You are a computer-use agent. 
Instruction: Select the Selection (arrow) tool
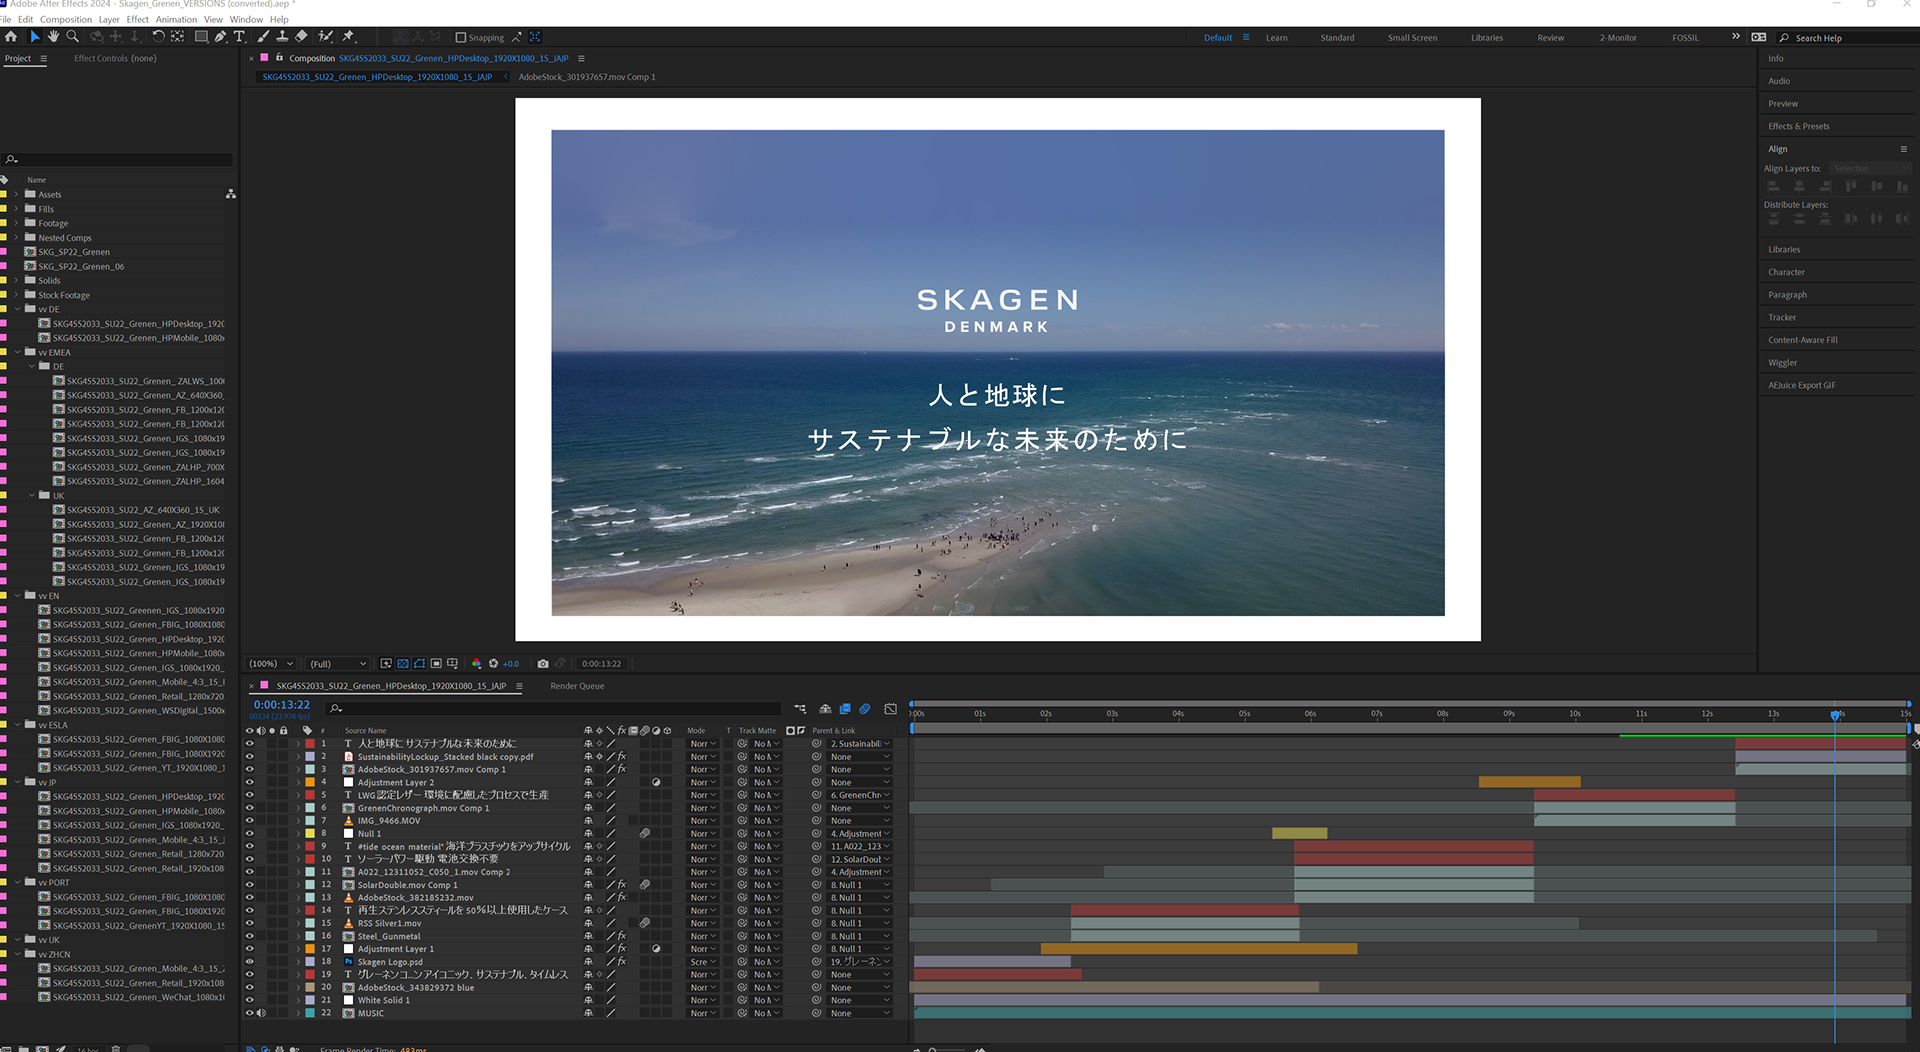click(35, 37)
